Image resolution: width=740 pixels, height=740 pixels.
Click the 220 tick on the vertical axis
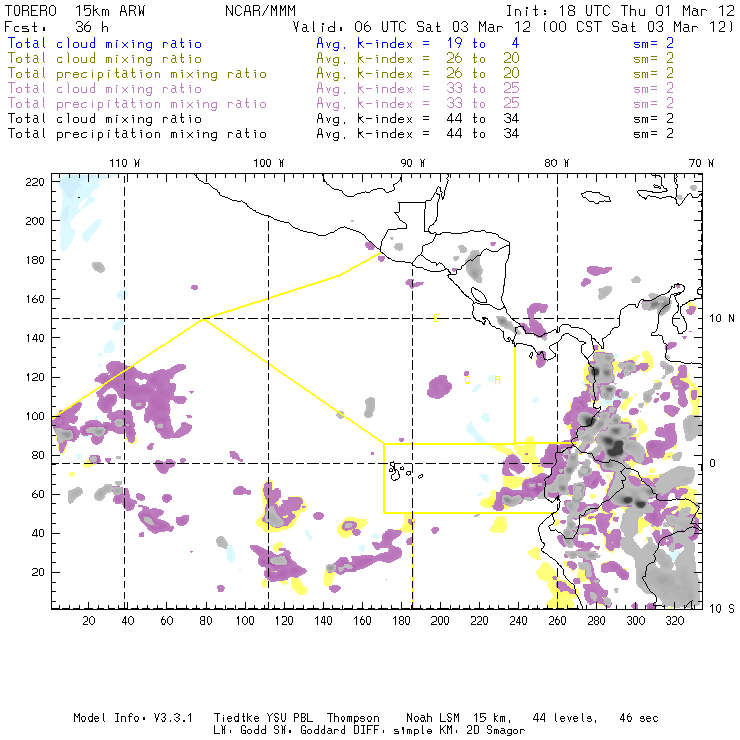(x=36, y=181)
